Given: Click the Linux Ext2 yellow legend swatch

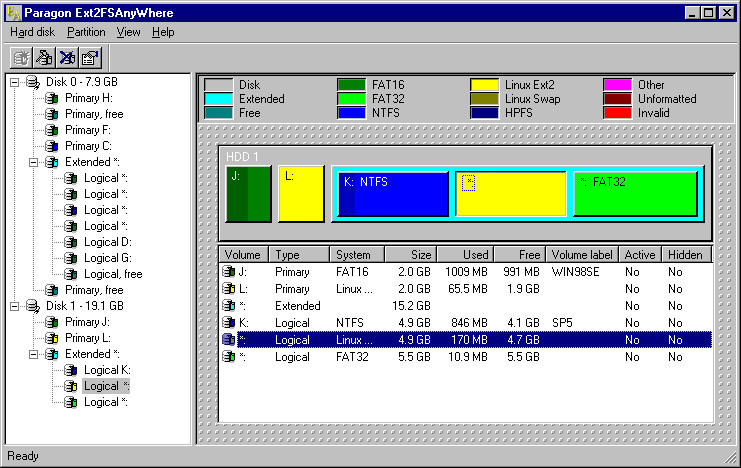Looking at the screenshot, I should pyautogui.click(x=484, y=85).
